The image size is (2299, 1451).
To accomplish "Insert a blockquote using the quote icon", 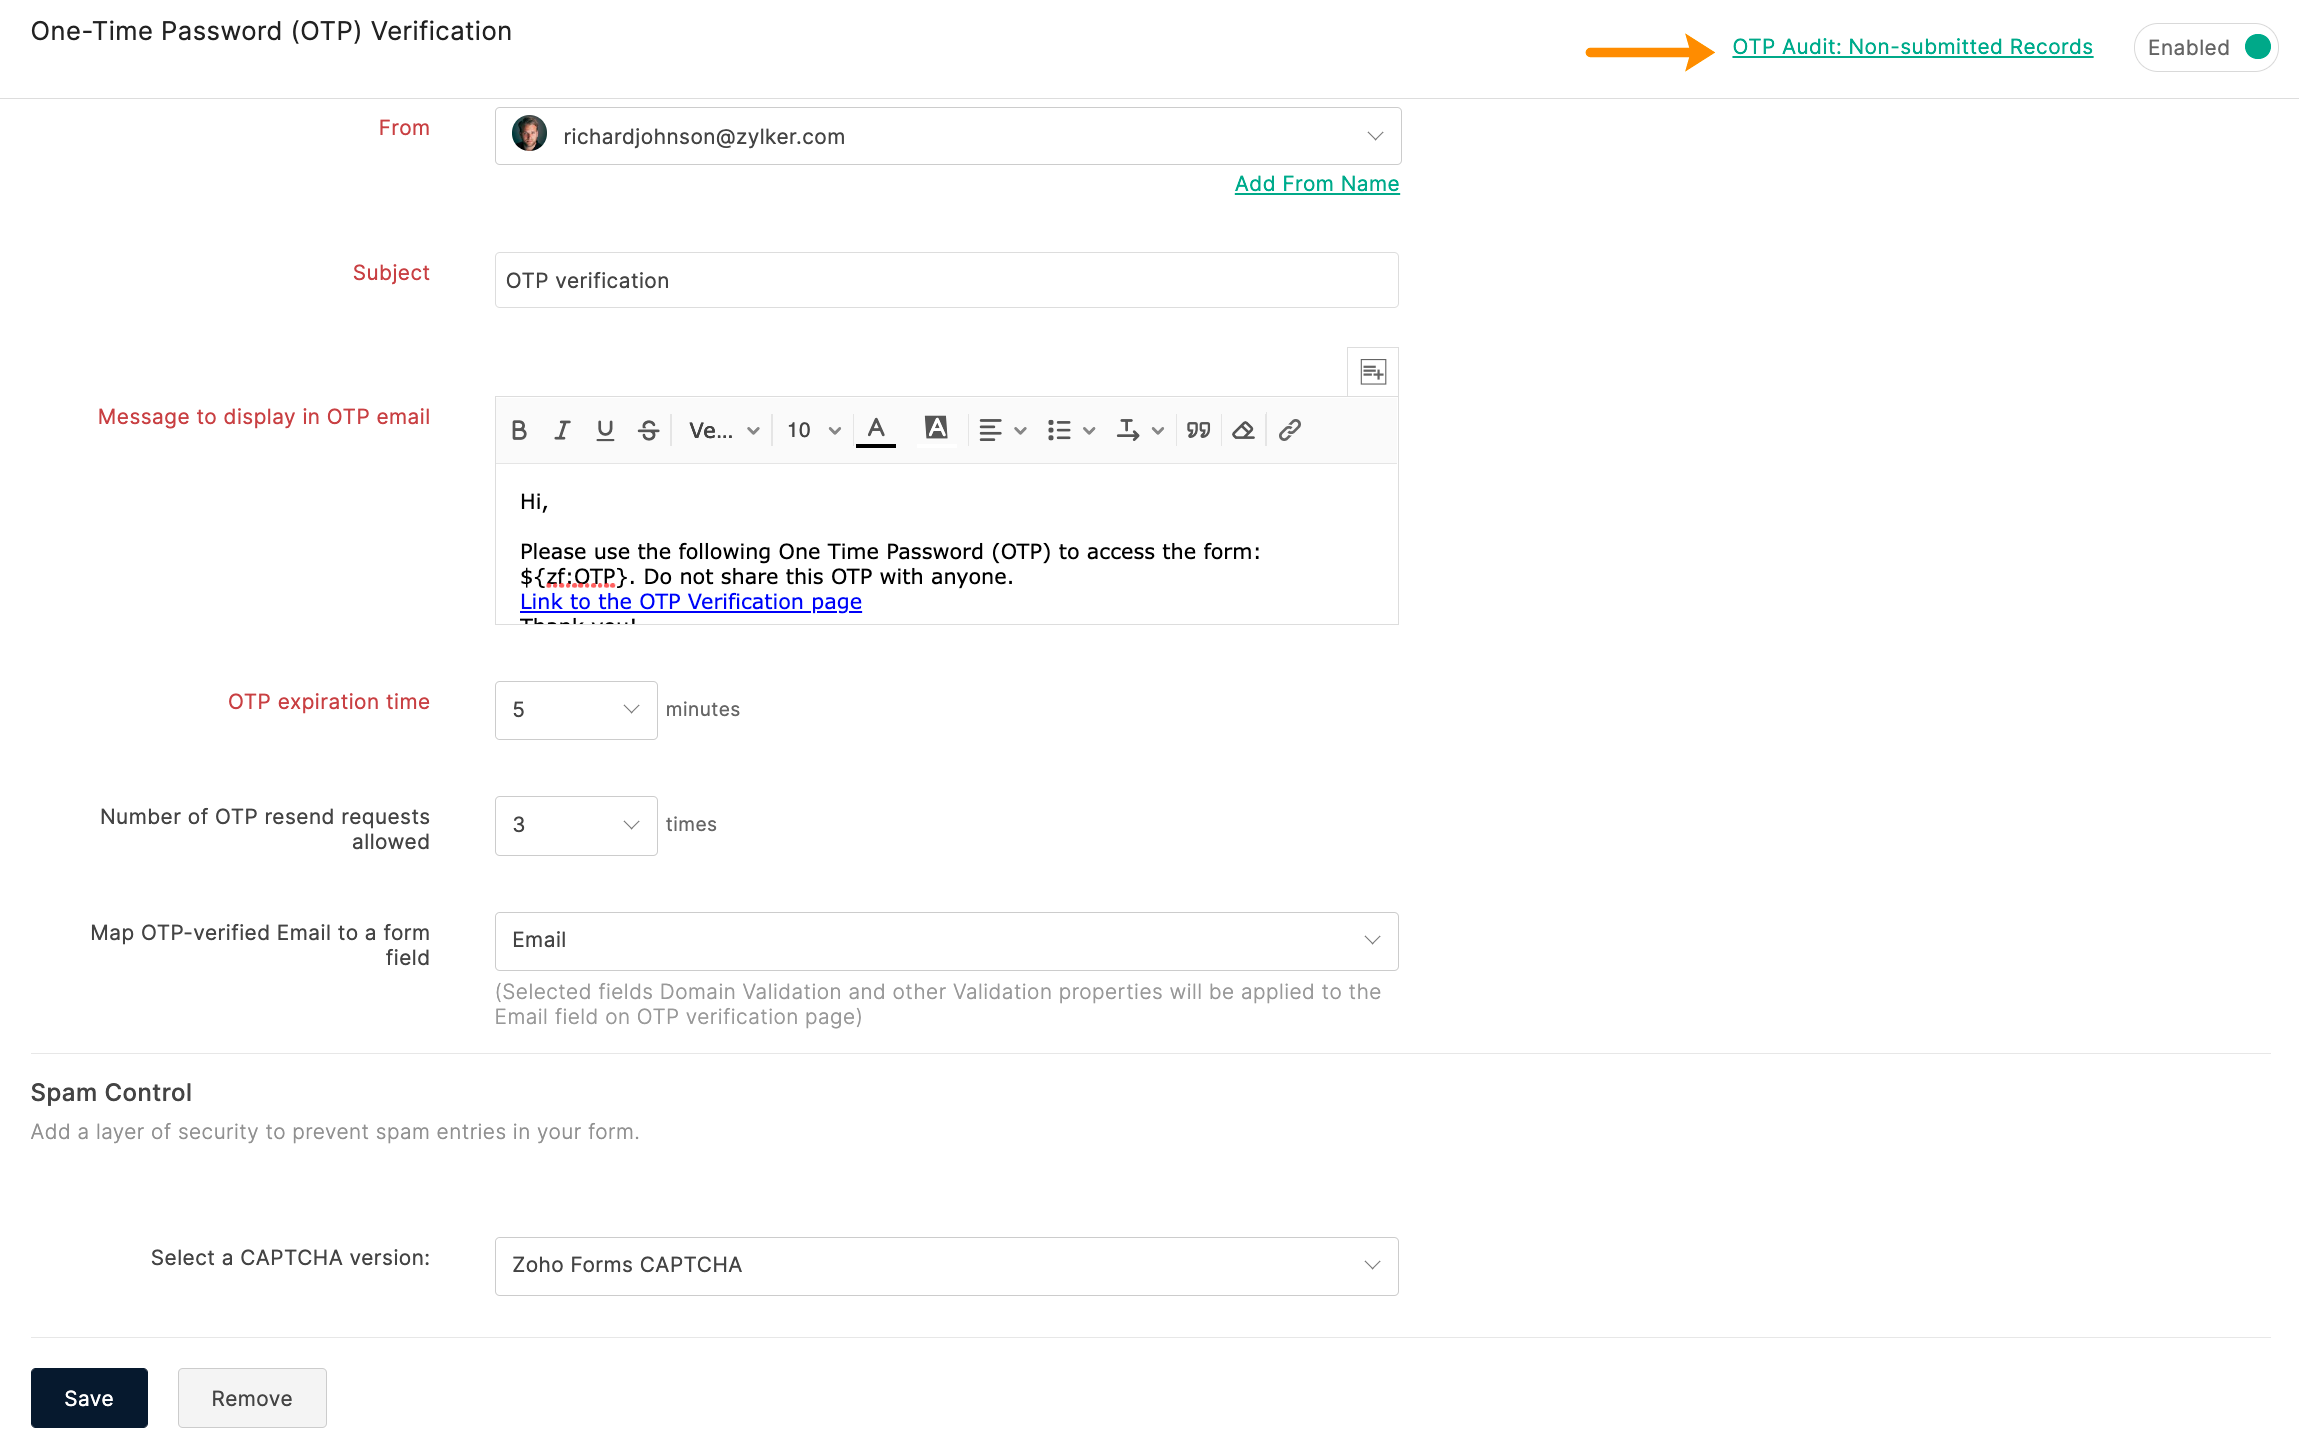I will (1198, 430).
